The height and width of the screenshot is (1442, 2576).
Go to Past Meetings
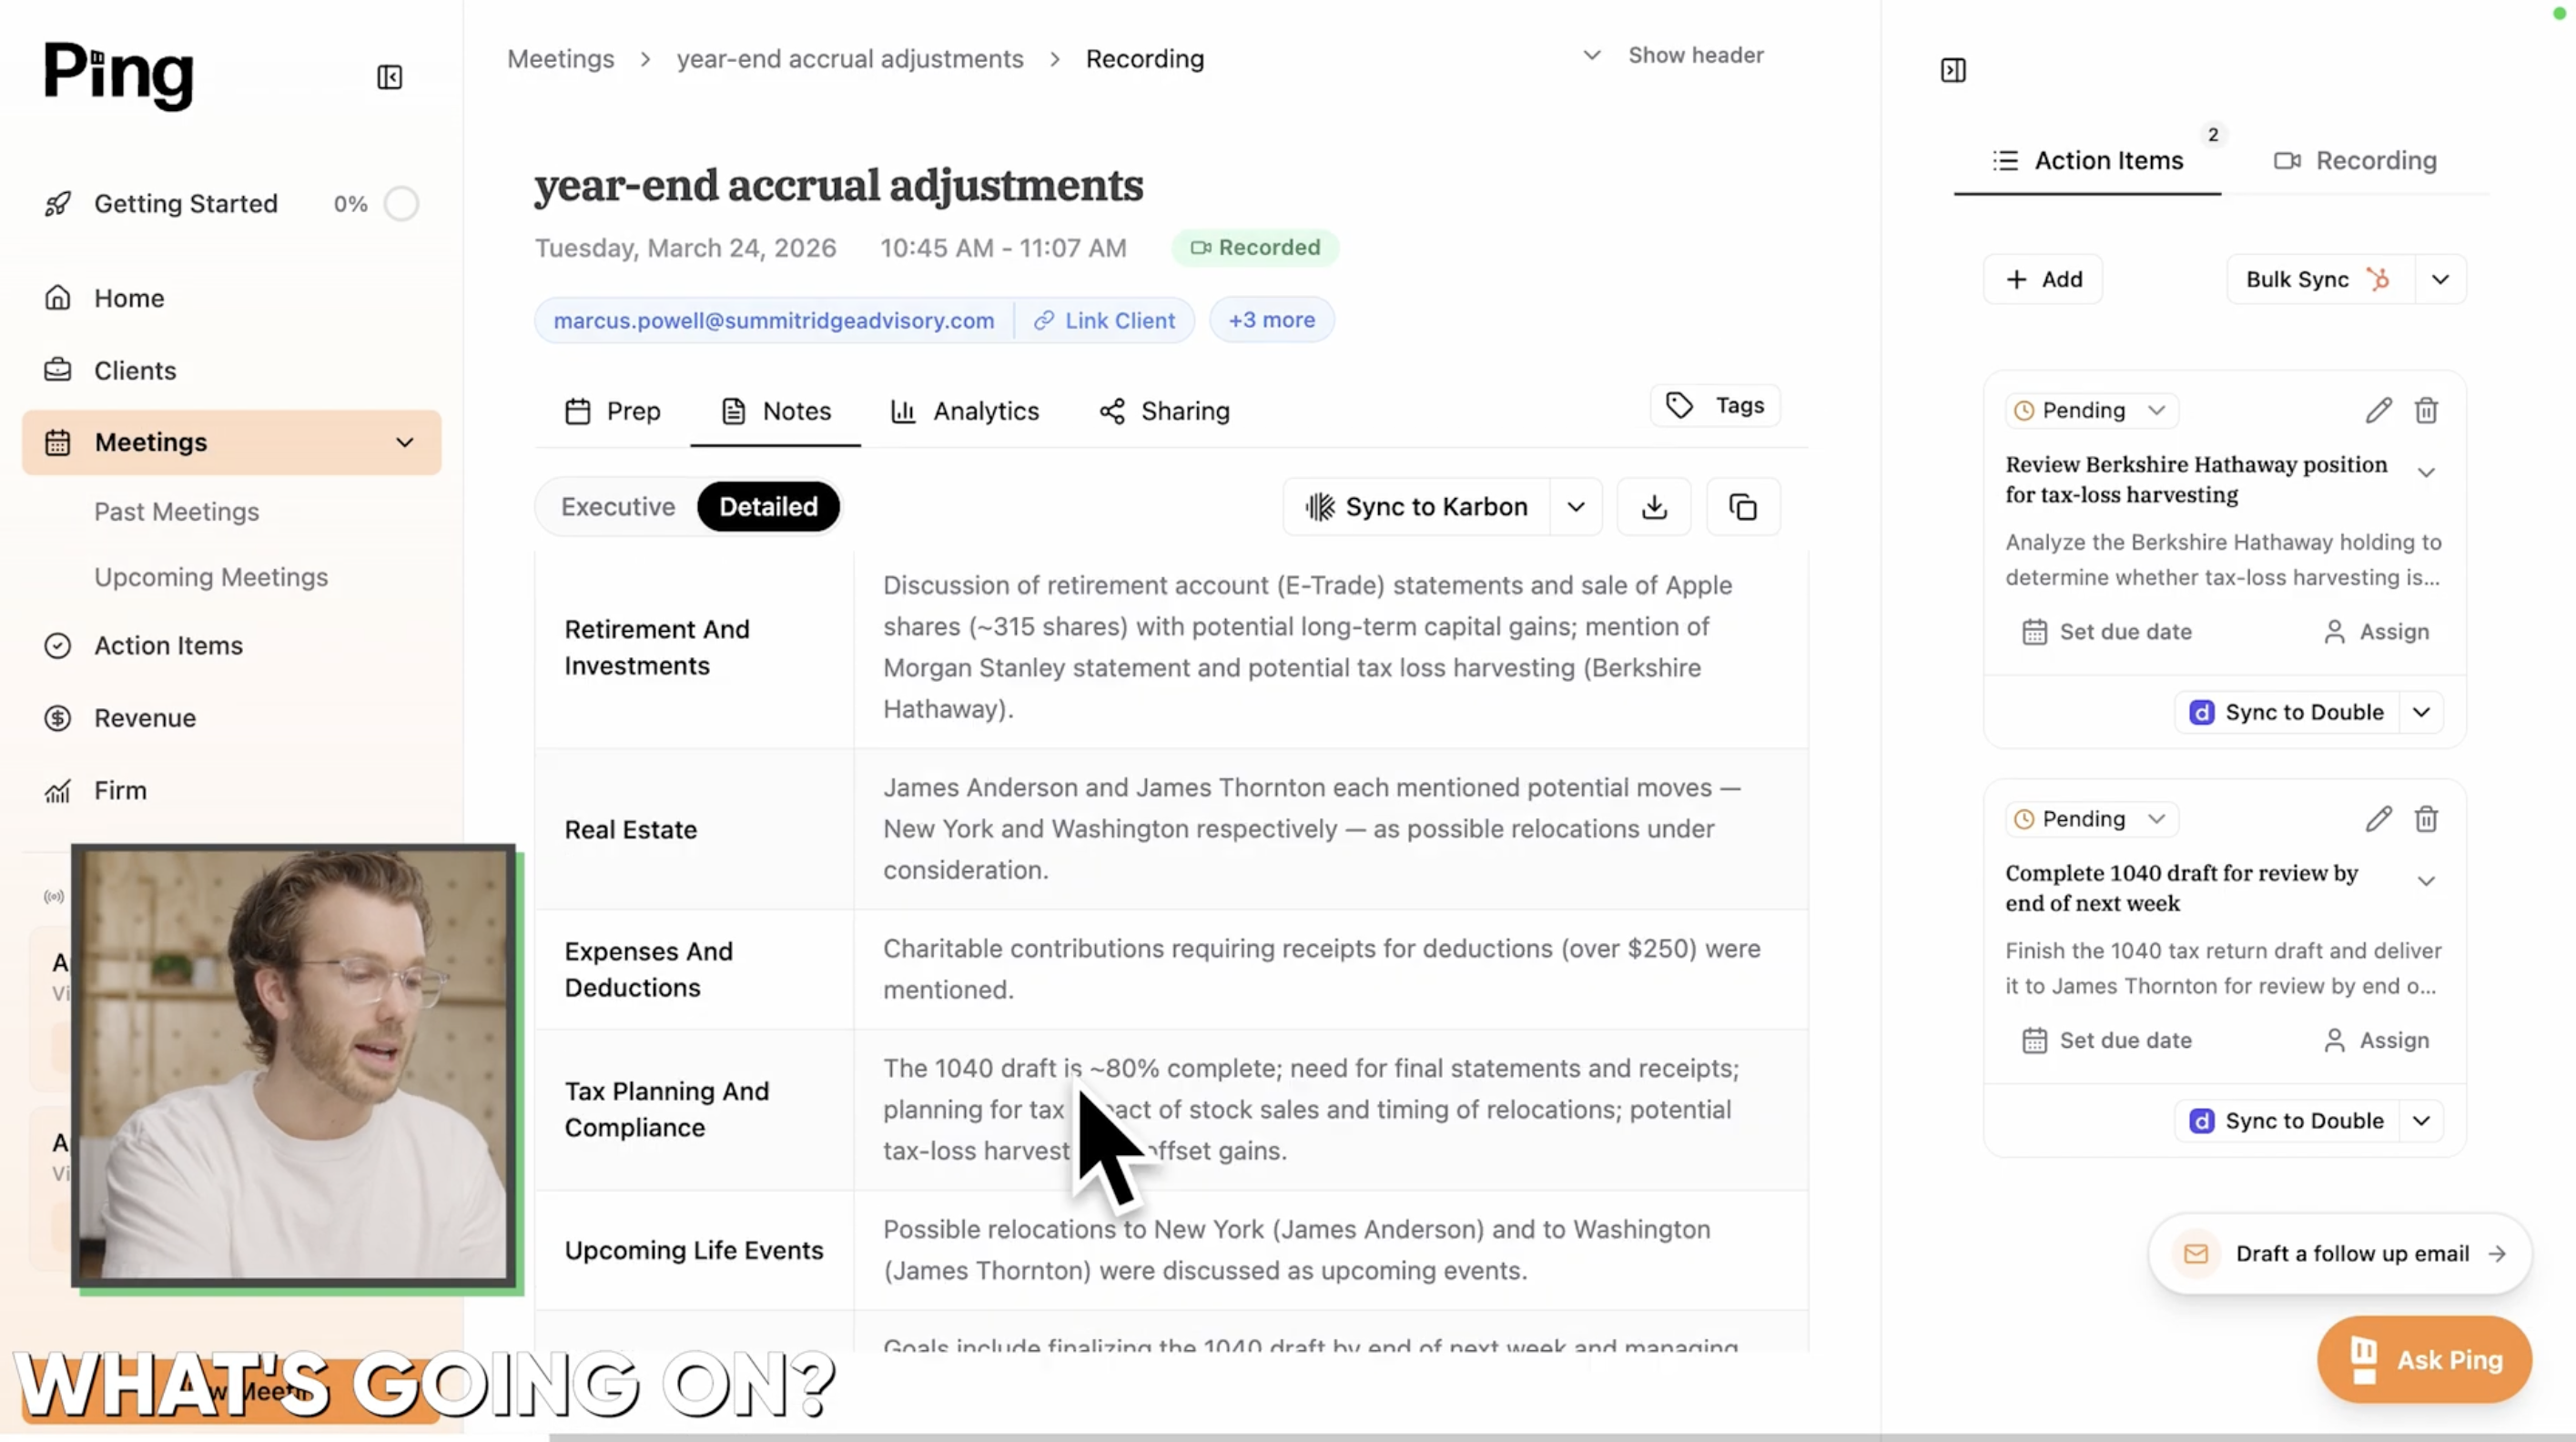coord(176,511)
